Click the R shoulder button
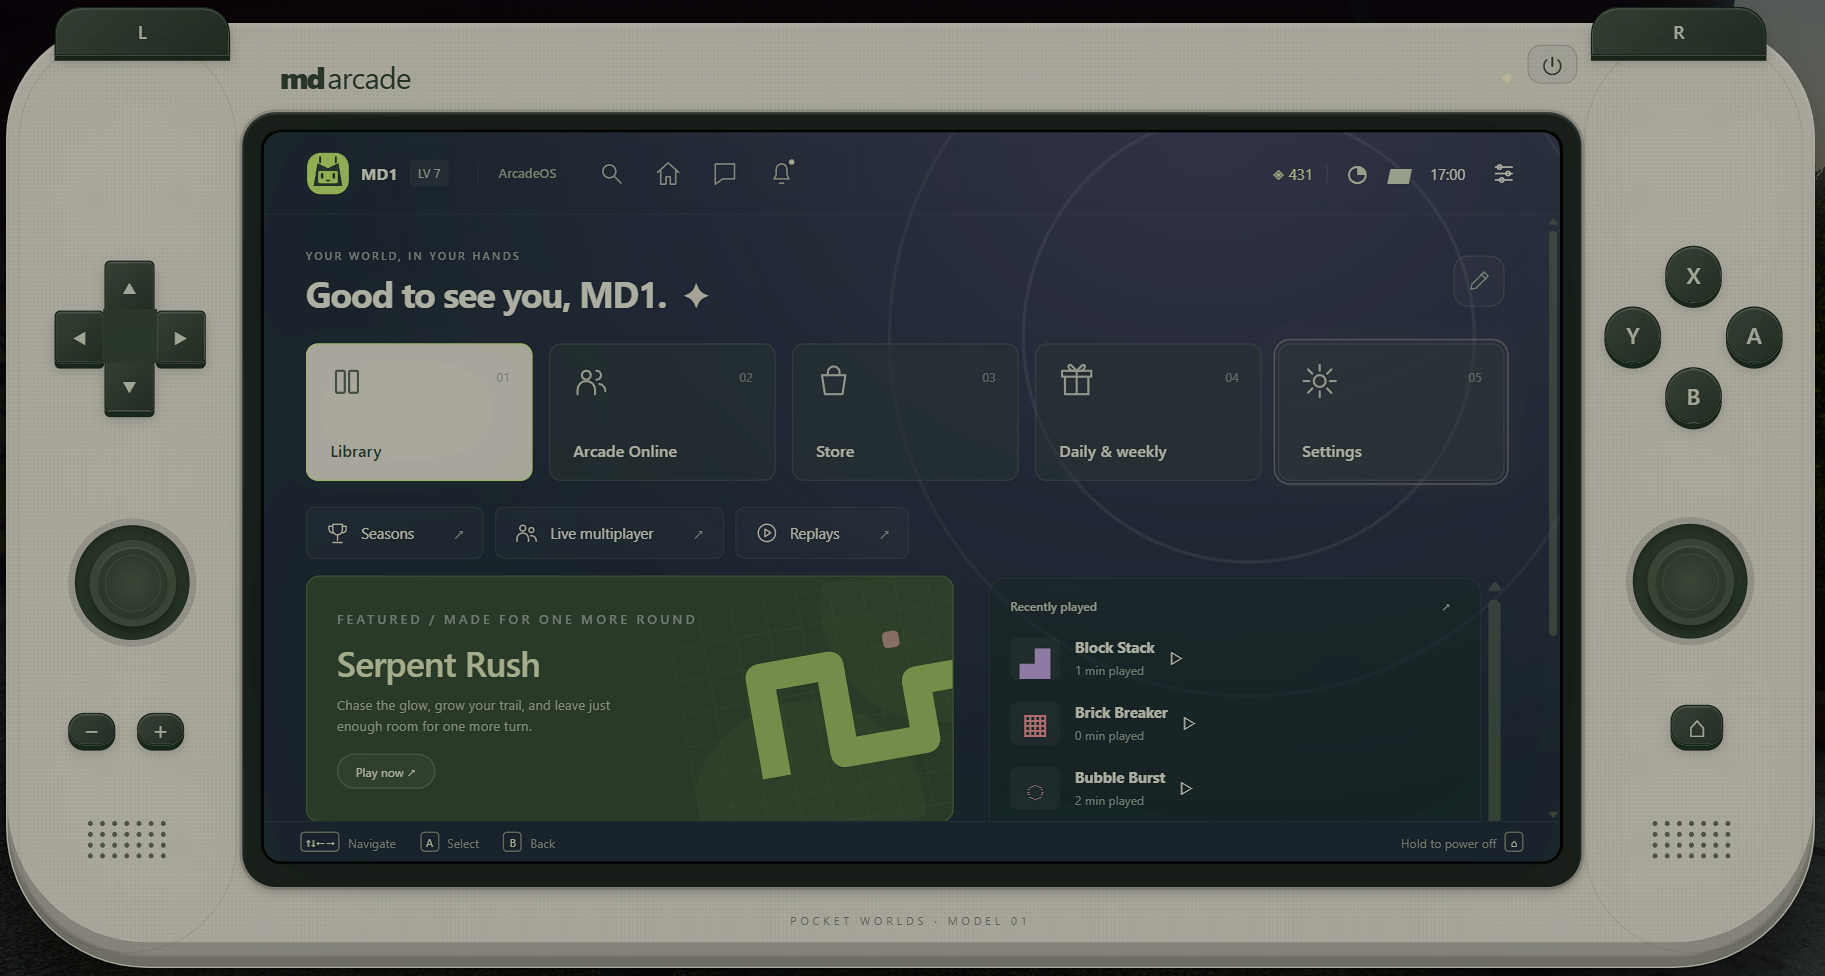This screenshot has width=1825, height=976. pyautogui.click(x=1678, y=34)
